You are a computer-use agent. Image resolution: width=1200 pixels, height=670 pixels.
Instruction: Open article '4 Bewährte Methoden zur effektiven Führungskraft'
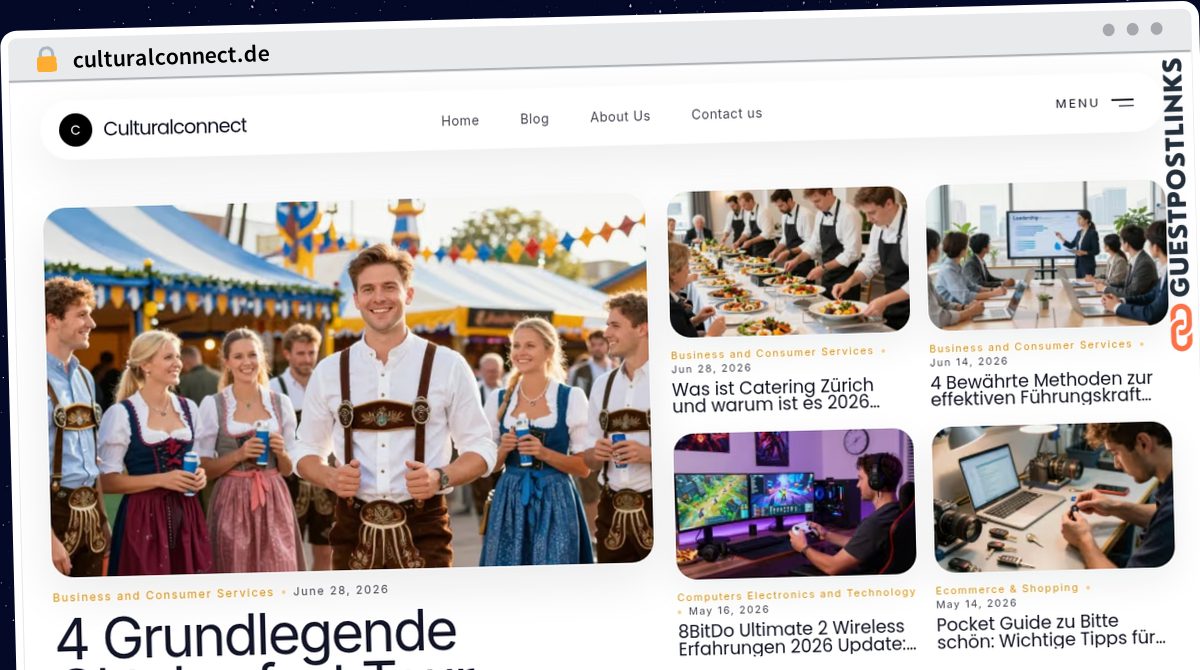click(x=1041, y=388)
